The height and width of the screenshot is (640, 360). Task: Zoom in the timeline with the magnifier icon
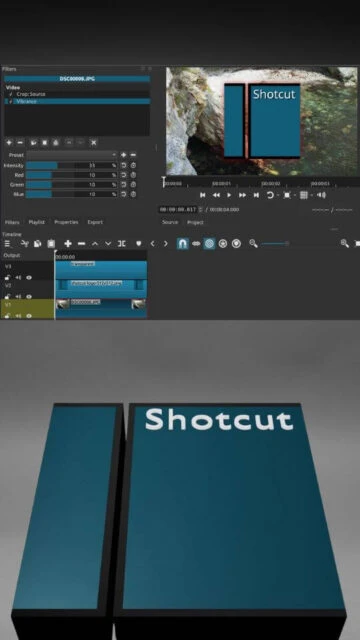coord(345,244)
